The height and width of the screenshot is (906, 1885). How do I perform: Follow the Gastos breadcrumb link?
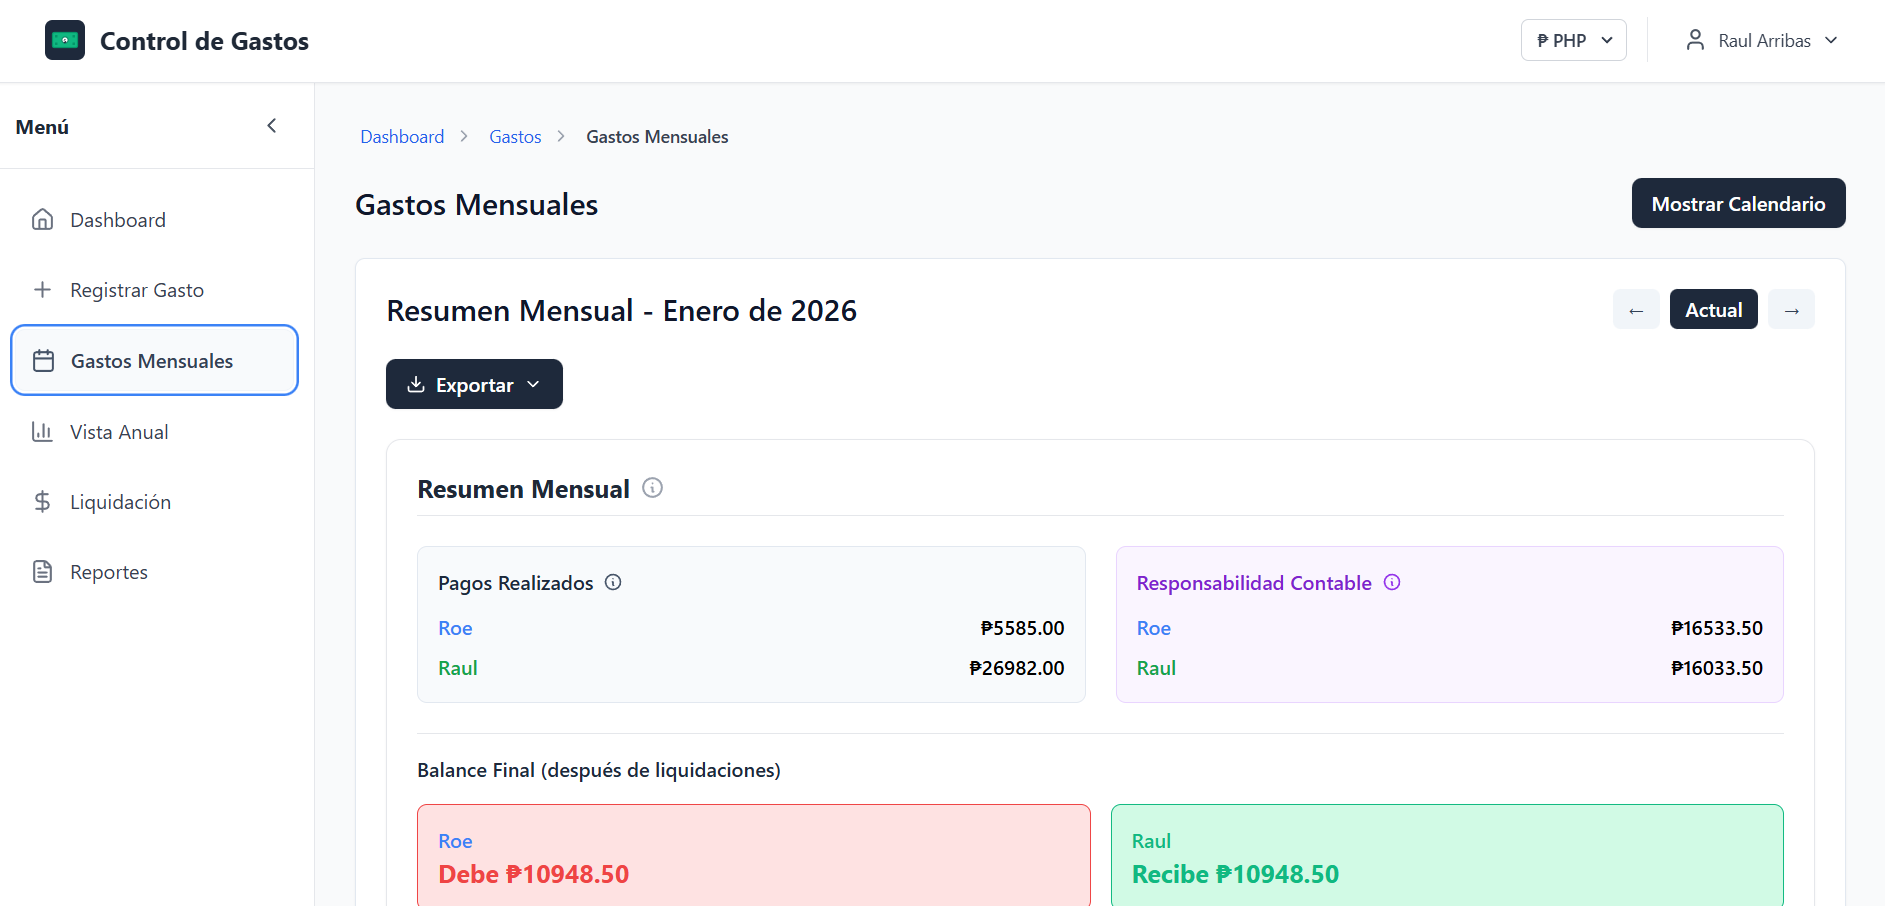tap(515, 137)
